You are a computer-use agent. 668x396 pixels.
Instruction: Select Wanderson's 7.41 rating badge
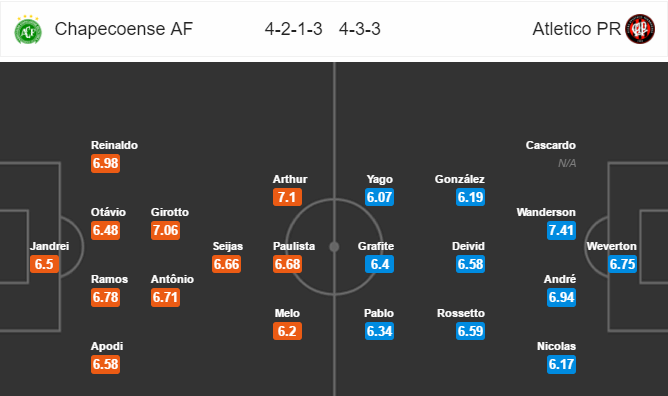point(561,230)
